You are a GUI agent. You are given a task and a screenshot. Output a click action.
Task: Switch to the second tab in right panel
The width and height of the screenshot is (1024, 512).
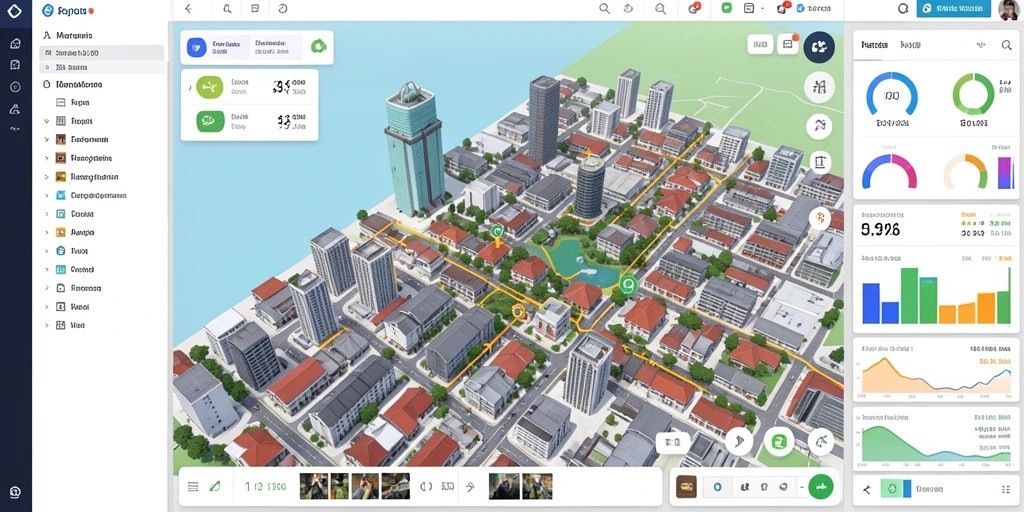[x=910, y=45]
